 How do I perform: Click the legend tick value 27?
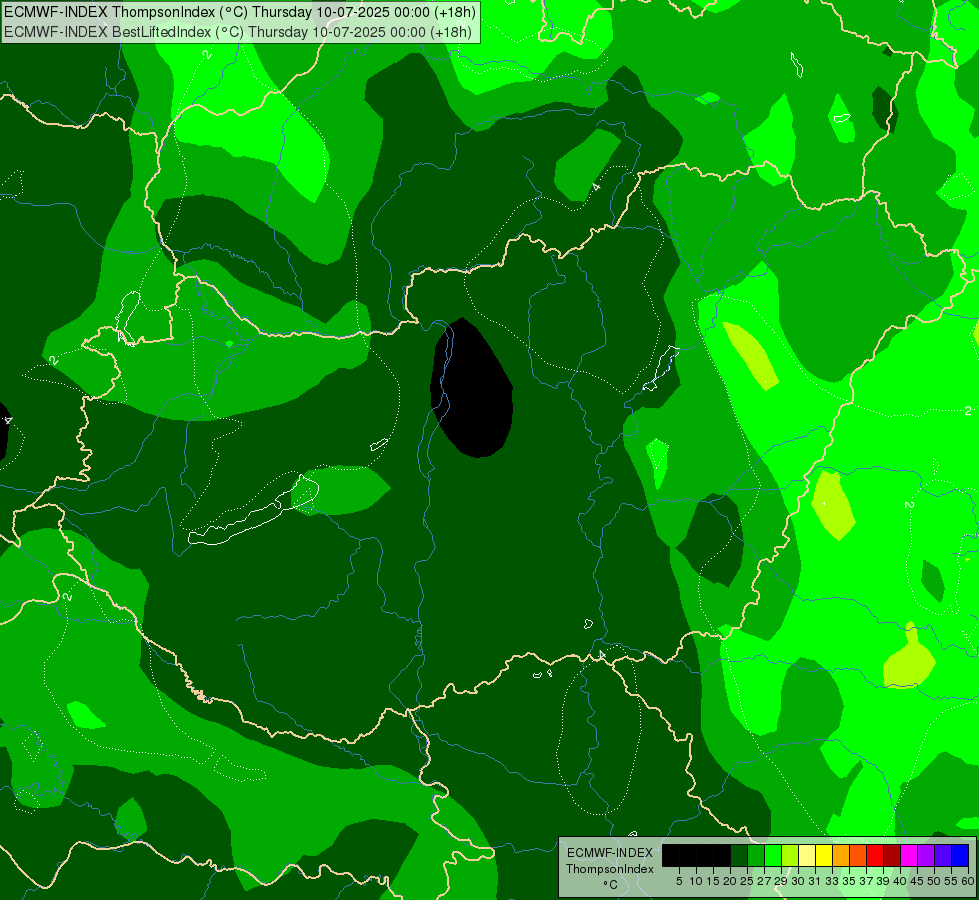pyautogui.click(x=764, y=881)
